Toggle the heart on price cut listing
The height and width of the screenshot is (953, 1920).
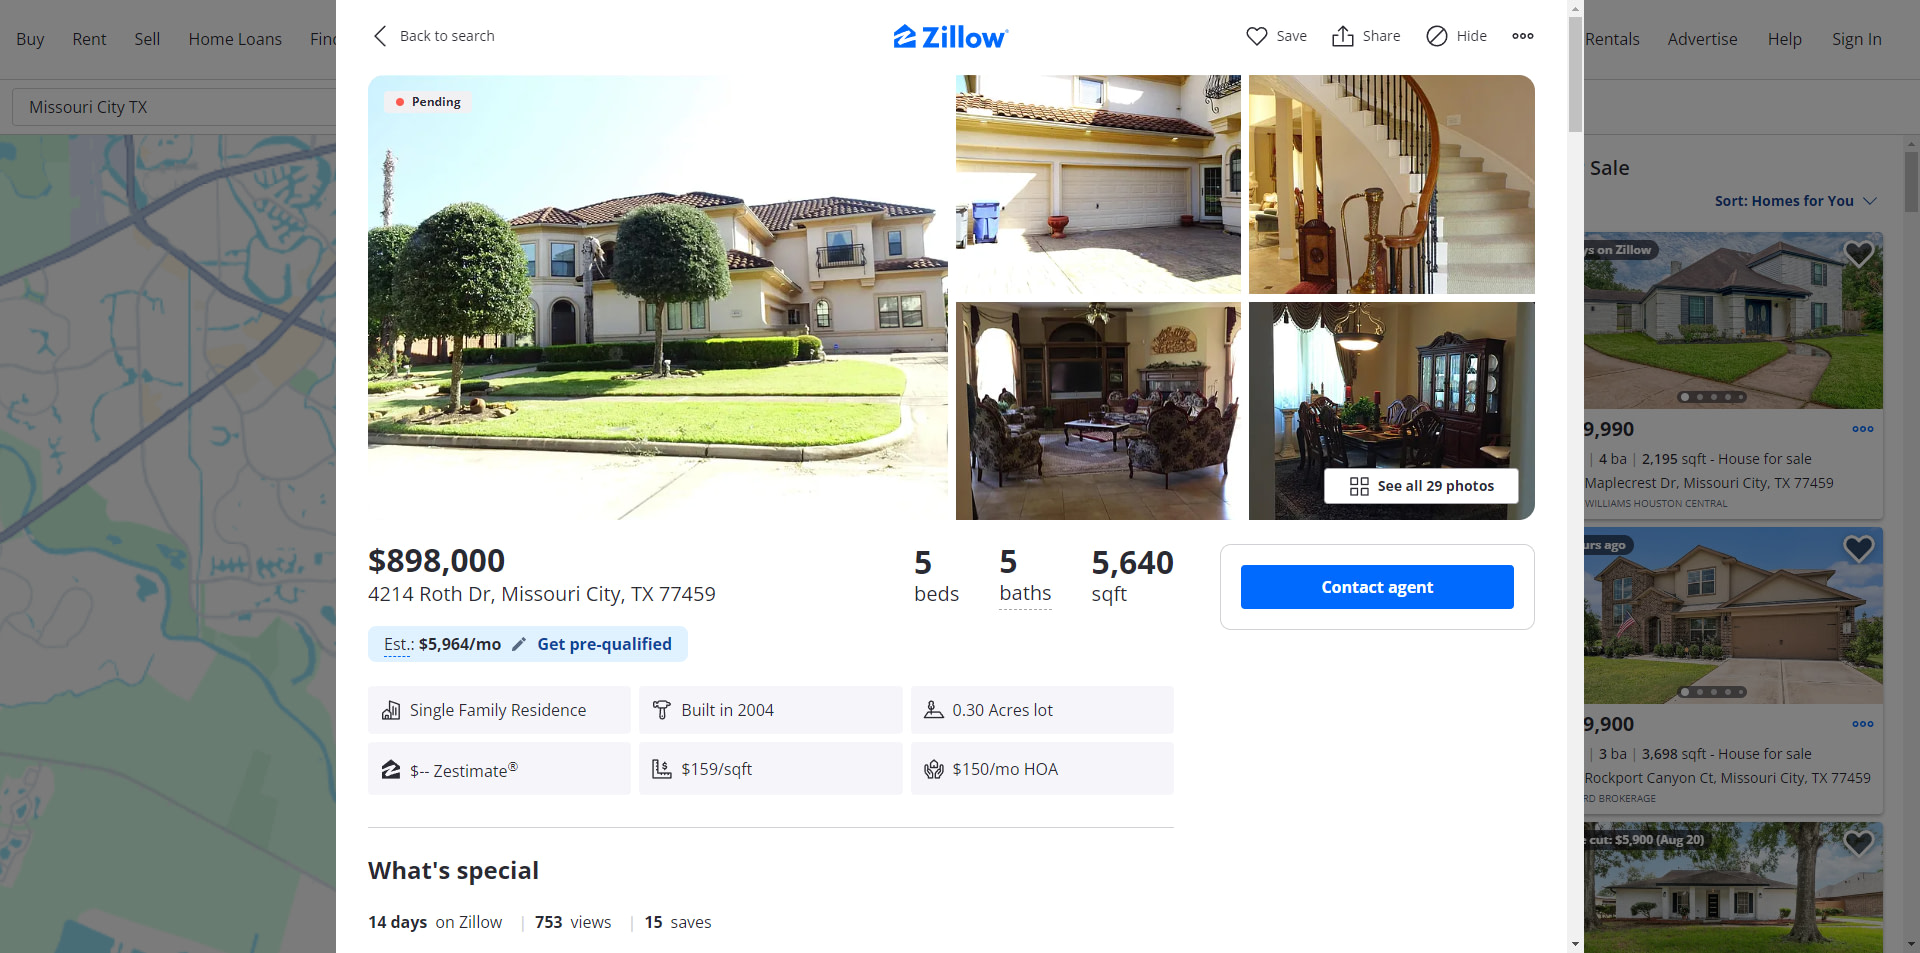click(x=1858, y=843)
